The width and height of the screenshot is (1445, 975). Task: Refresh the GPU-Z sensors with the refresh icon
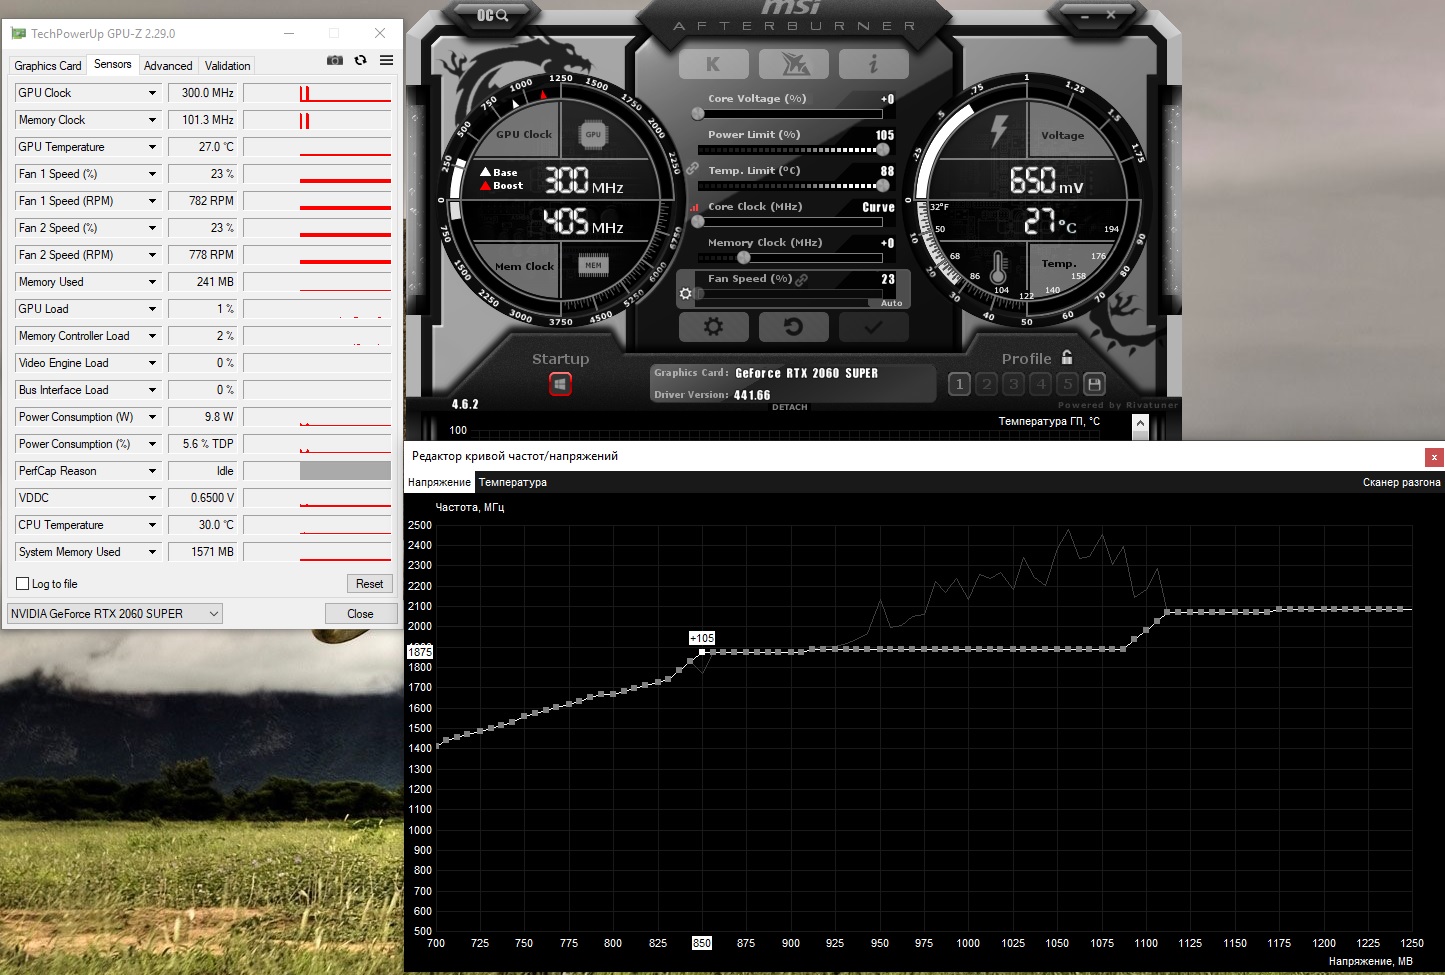361,60
